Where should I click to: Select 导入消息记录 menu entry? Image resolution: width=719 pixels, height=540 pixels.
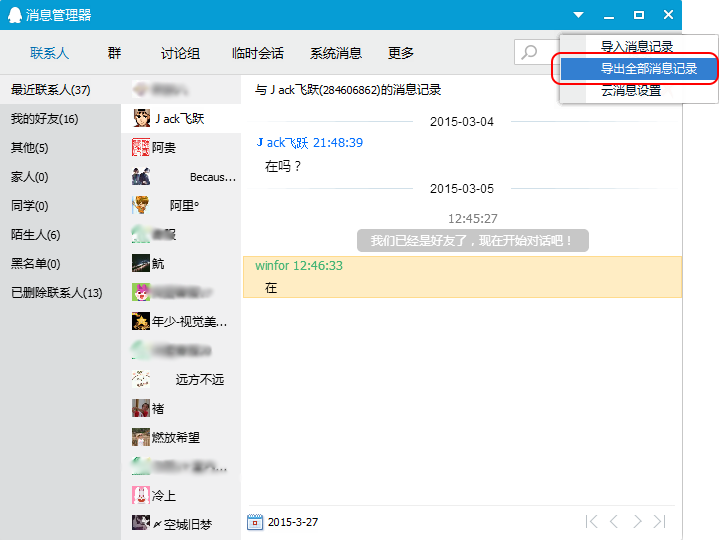tap(639, 46)
